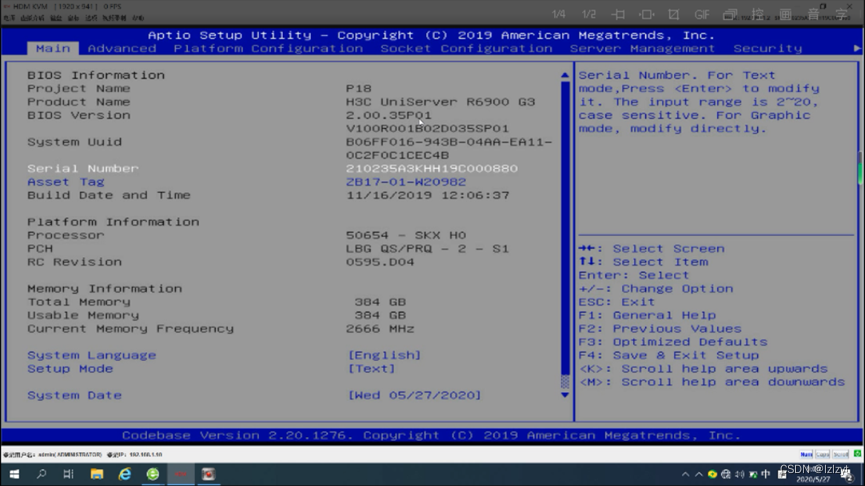The width and height of the screenshot is (865, 486).
Task: Switch to the HDM KVM taskbar window
Action: 181,474
